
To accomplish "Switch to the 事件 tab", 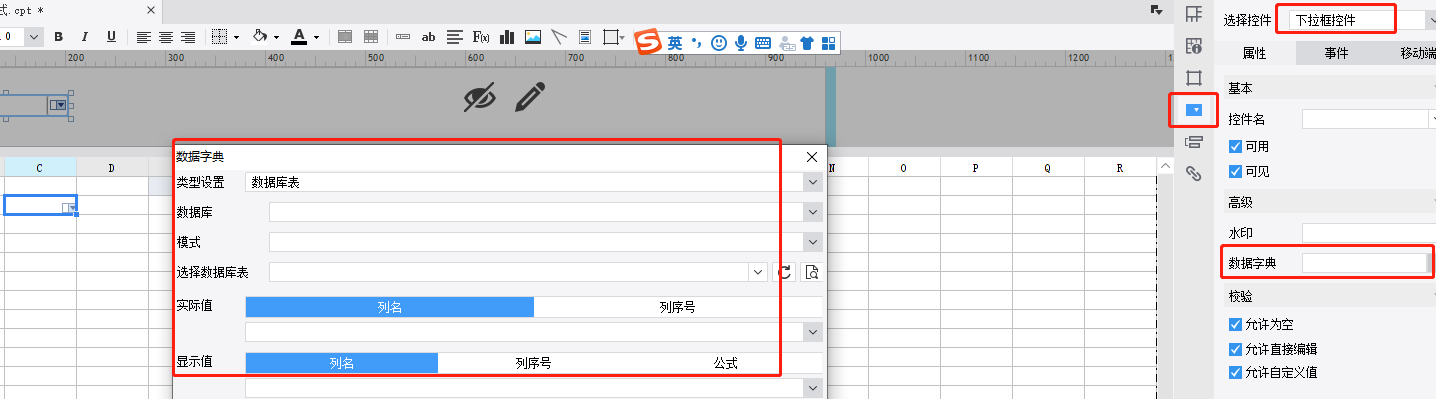I will tap(1335, 53).
